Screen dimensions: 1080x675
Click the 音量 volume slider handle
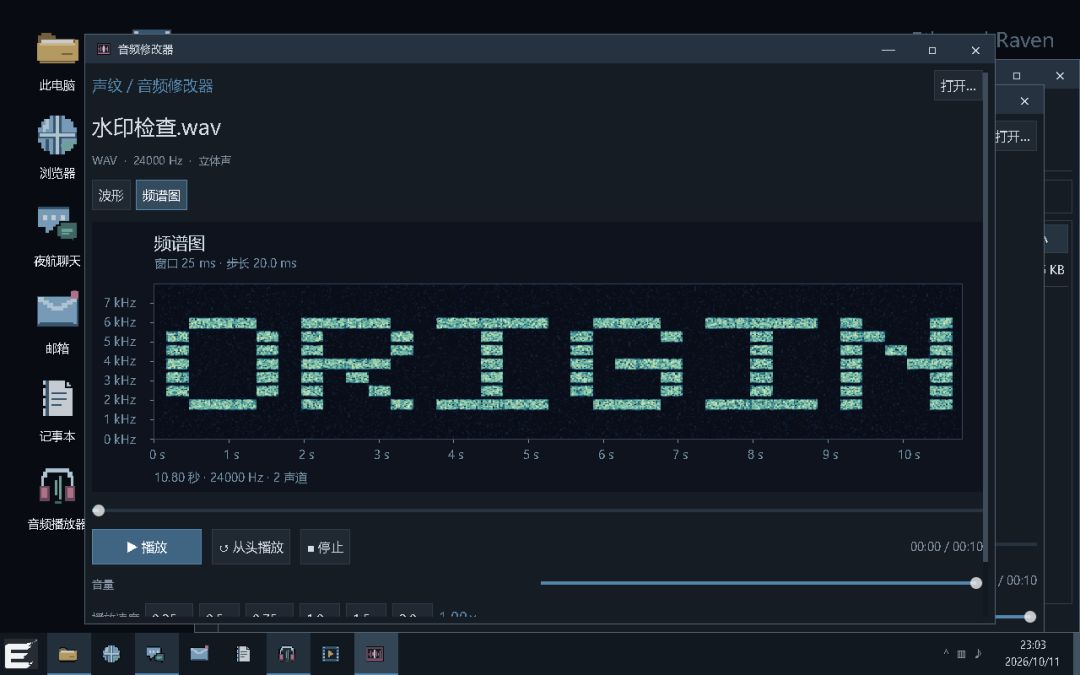[976, 583]
